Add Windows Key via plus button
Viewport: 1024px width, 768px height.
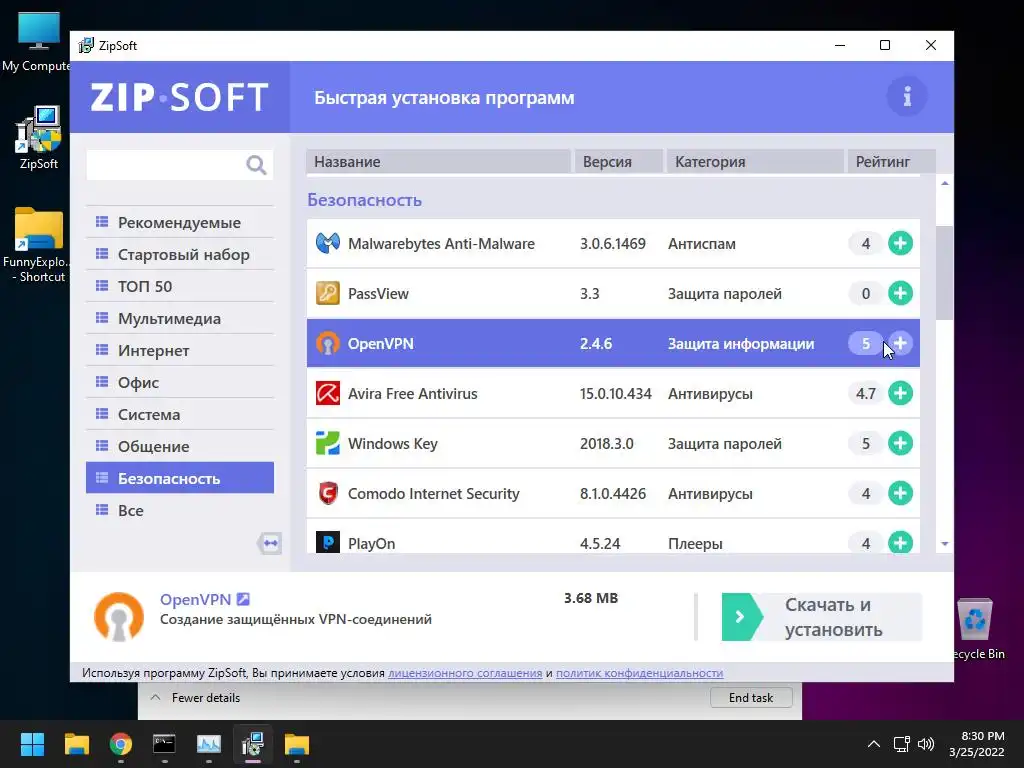(x=900, y=443)
